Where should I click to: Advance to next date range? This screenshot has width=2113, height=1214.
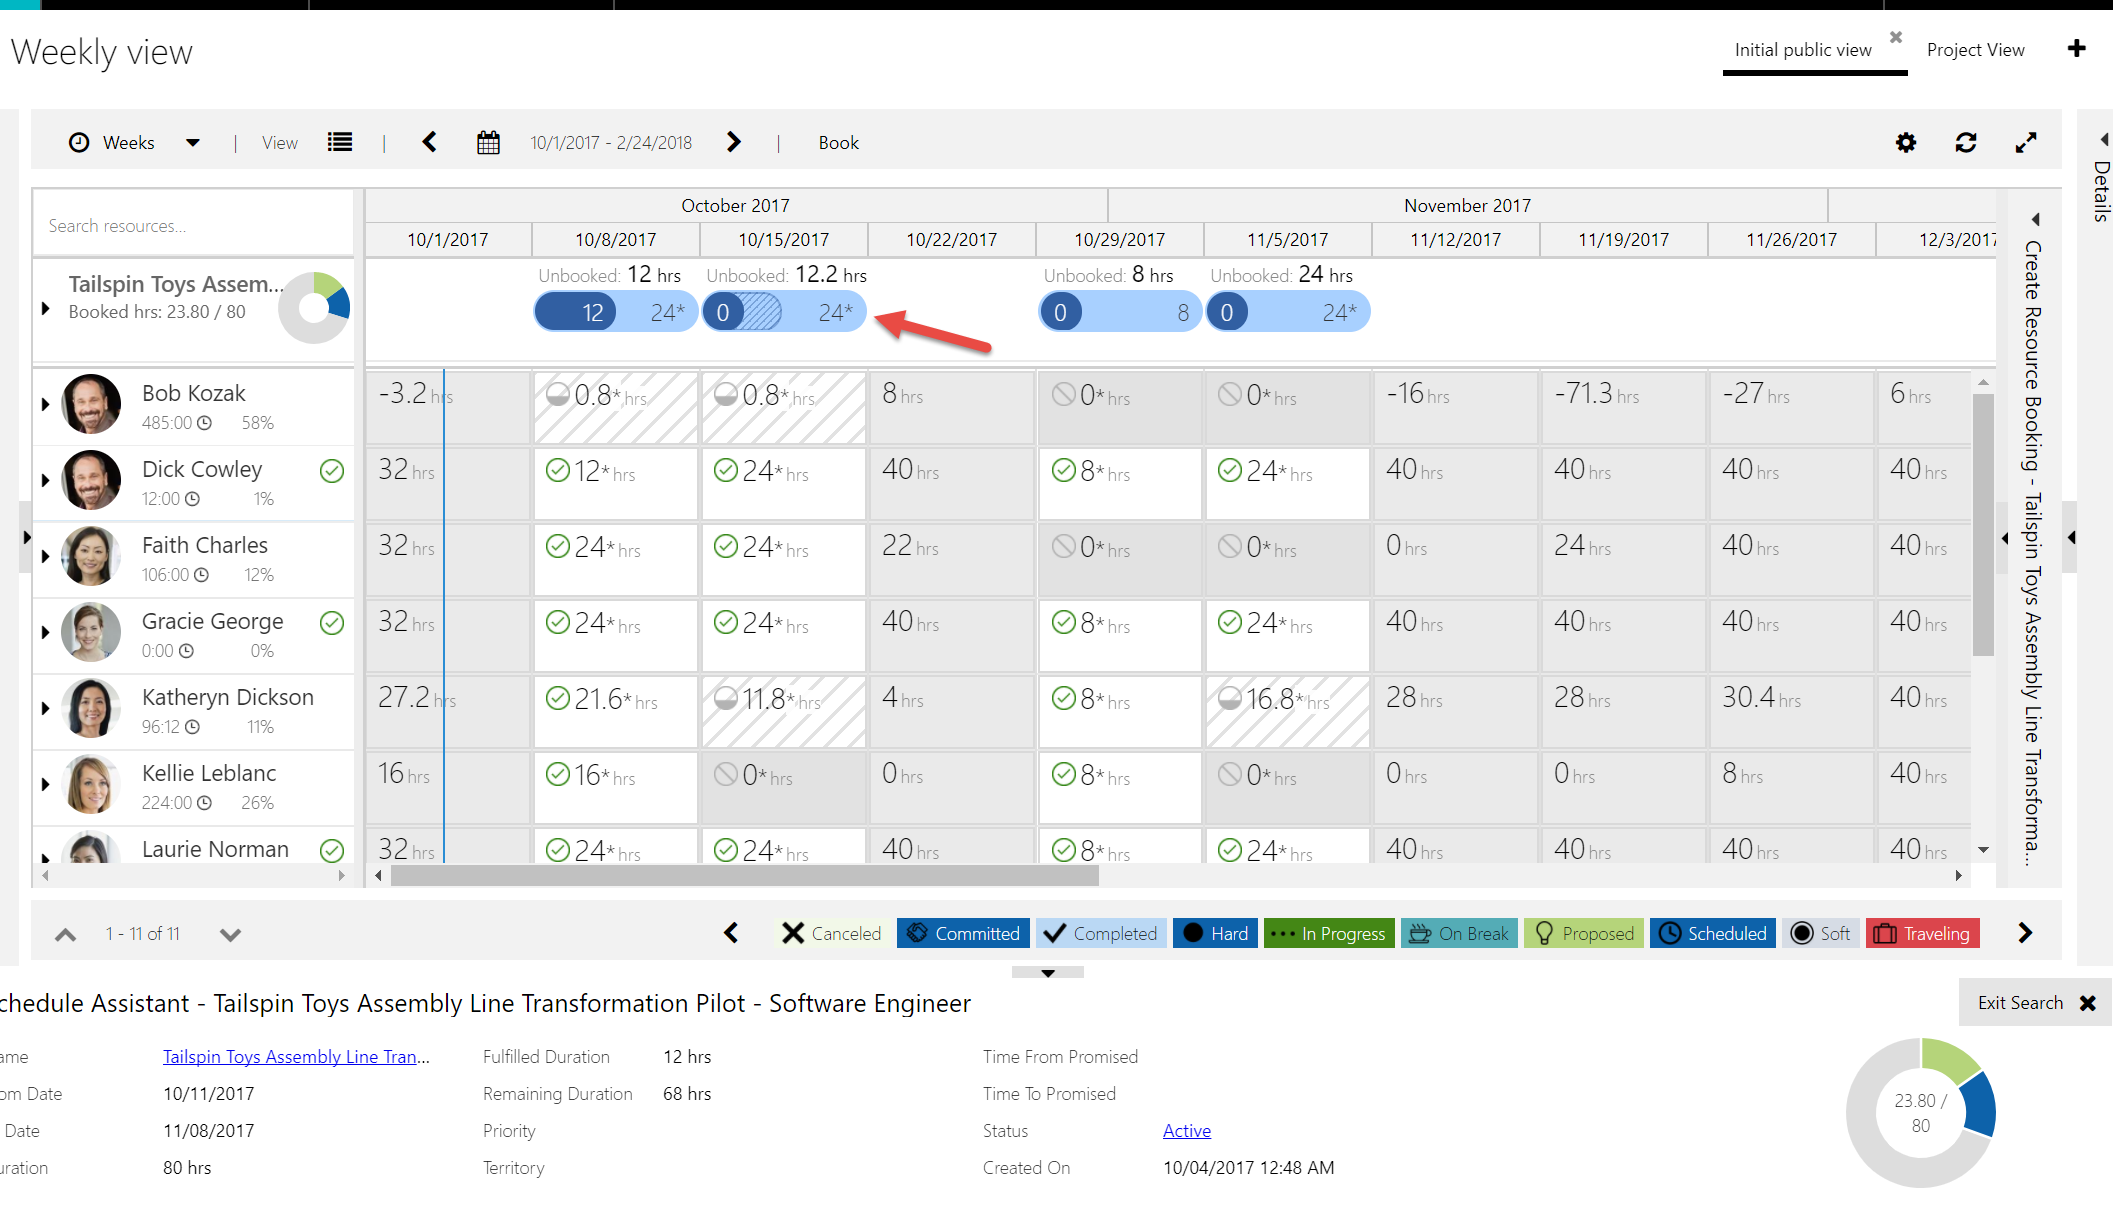click(x=734, y=142)
